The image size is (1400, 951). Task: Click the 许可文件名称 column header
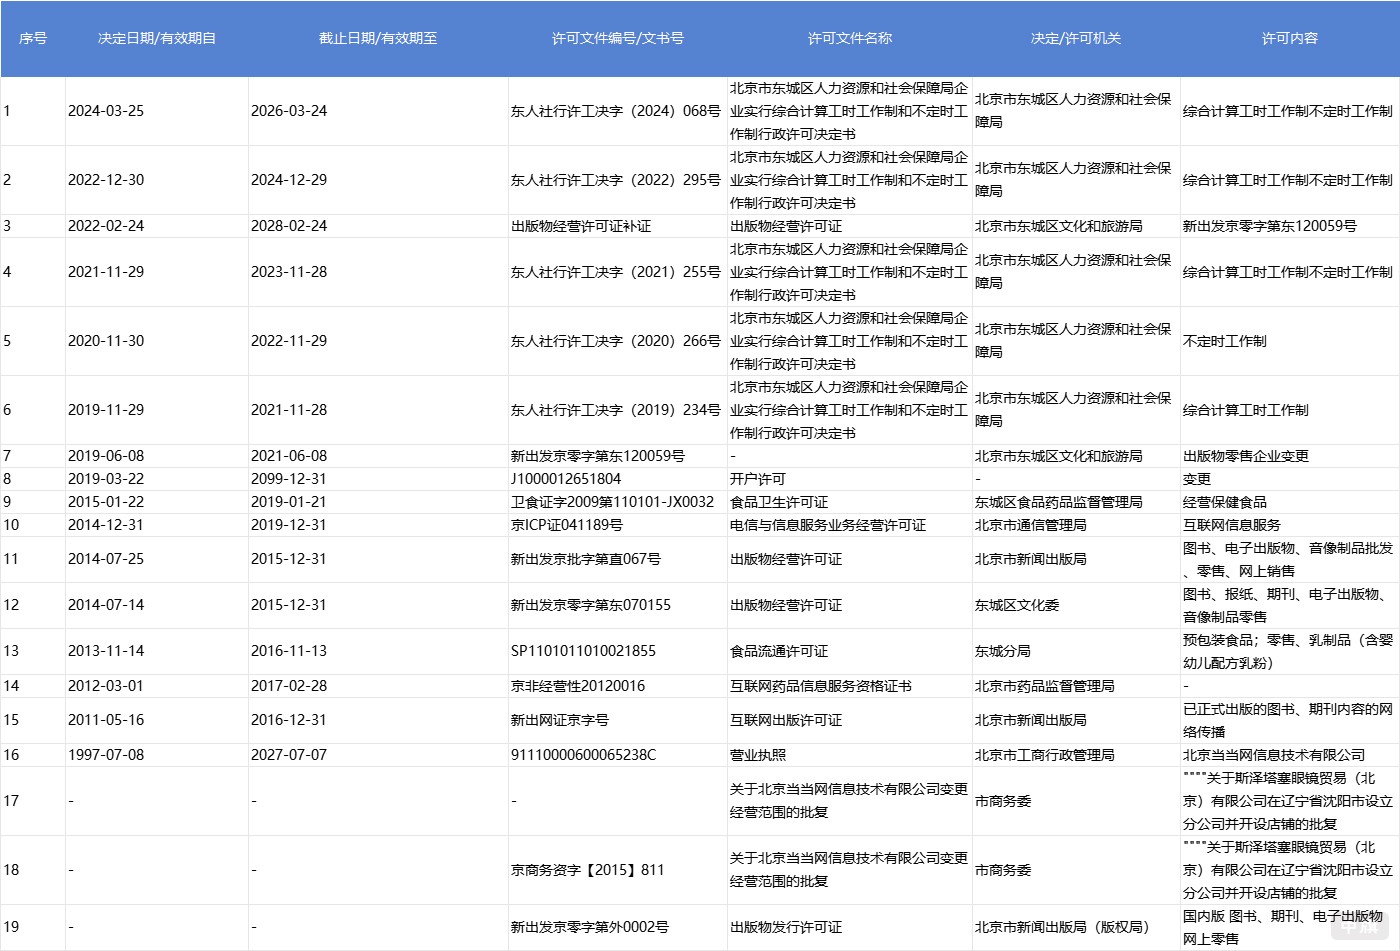point(848,39)
